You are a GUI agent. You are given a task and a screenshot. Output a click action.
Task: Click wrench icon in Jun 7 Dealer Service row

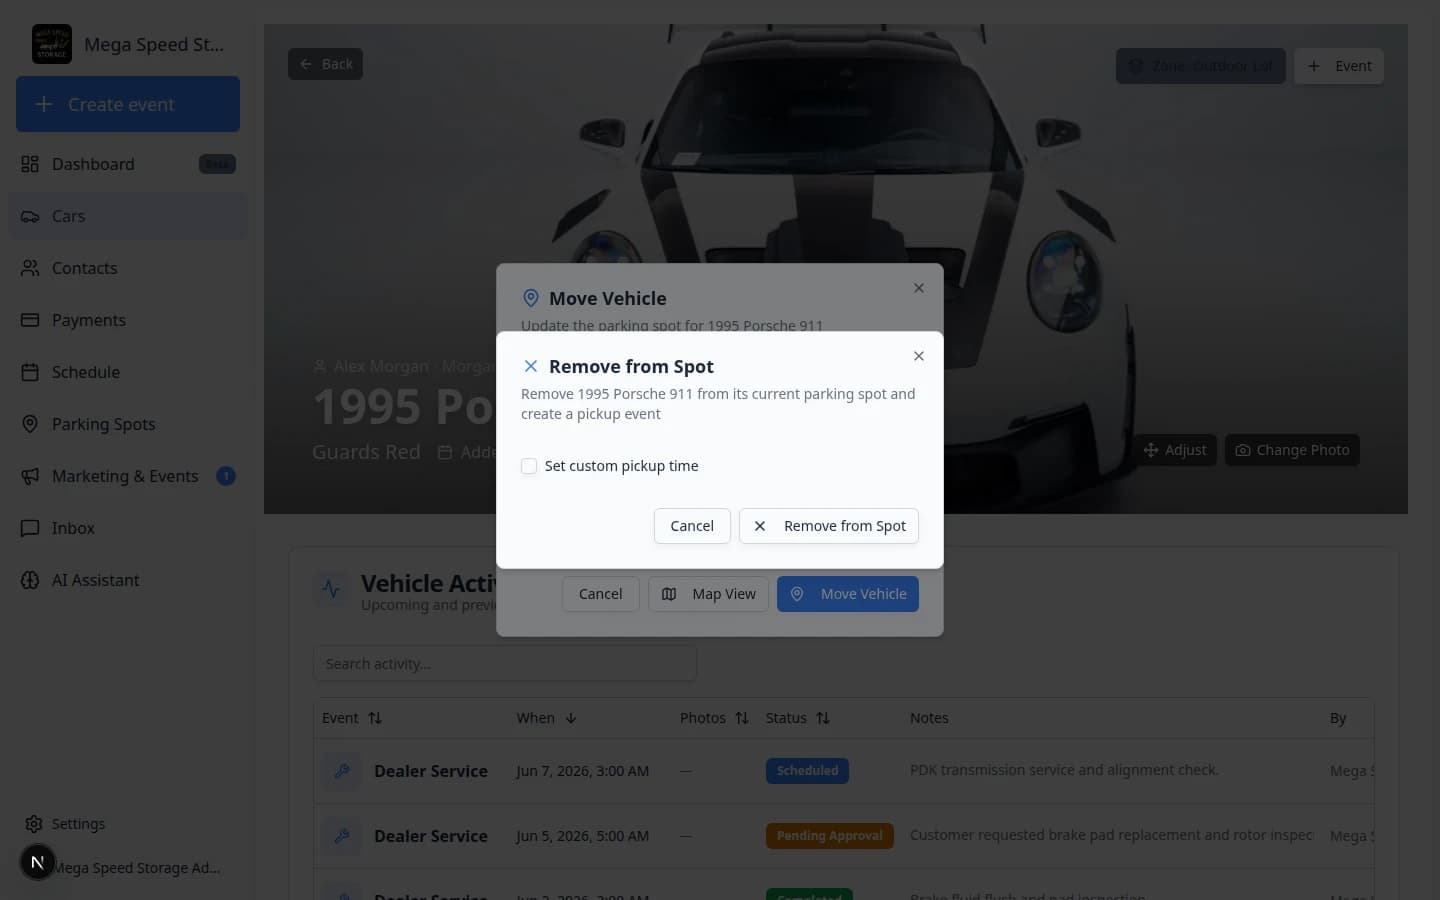point(342,771)
